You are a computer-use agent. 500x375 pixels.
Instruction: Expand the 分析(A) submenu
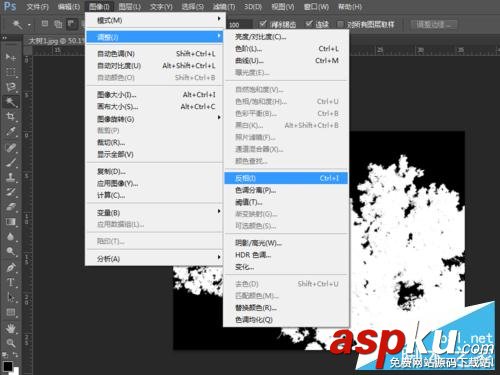(155, 259)
